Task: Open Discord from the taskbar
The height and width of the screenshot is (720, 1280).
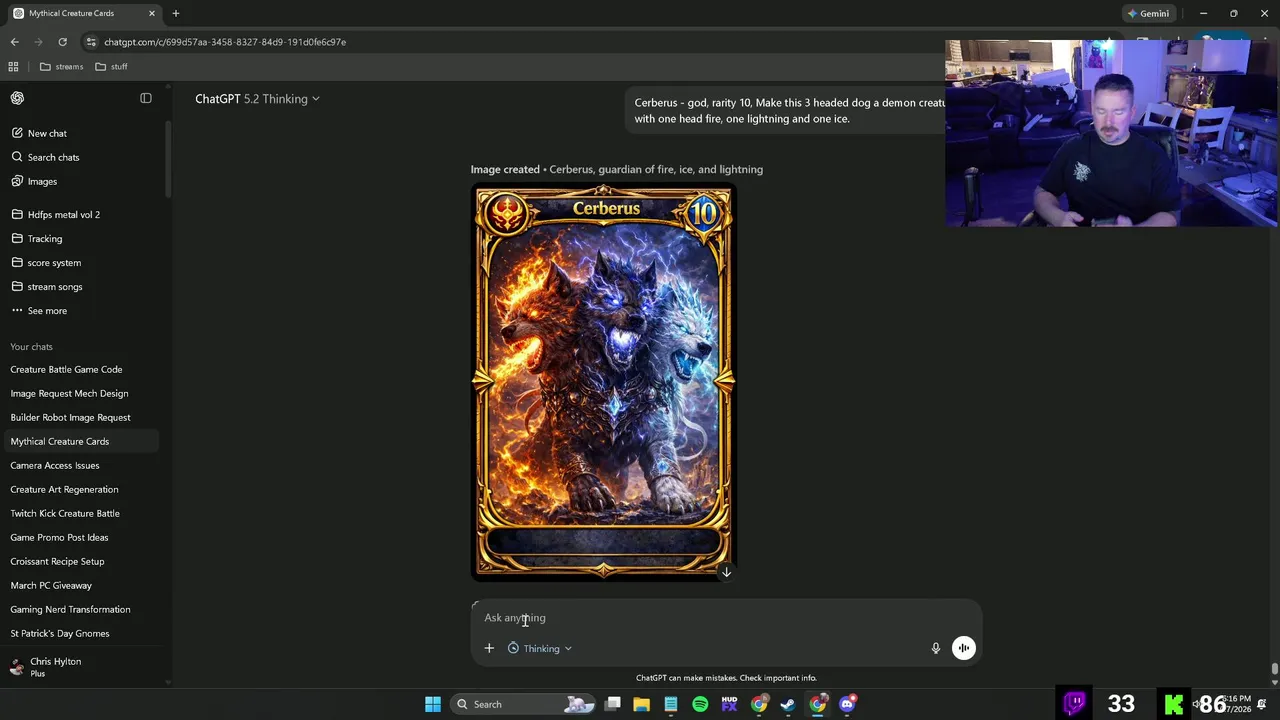Action: click(x=847, y=704)
